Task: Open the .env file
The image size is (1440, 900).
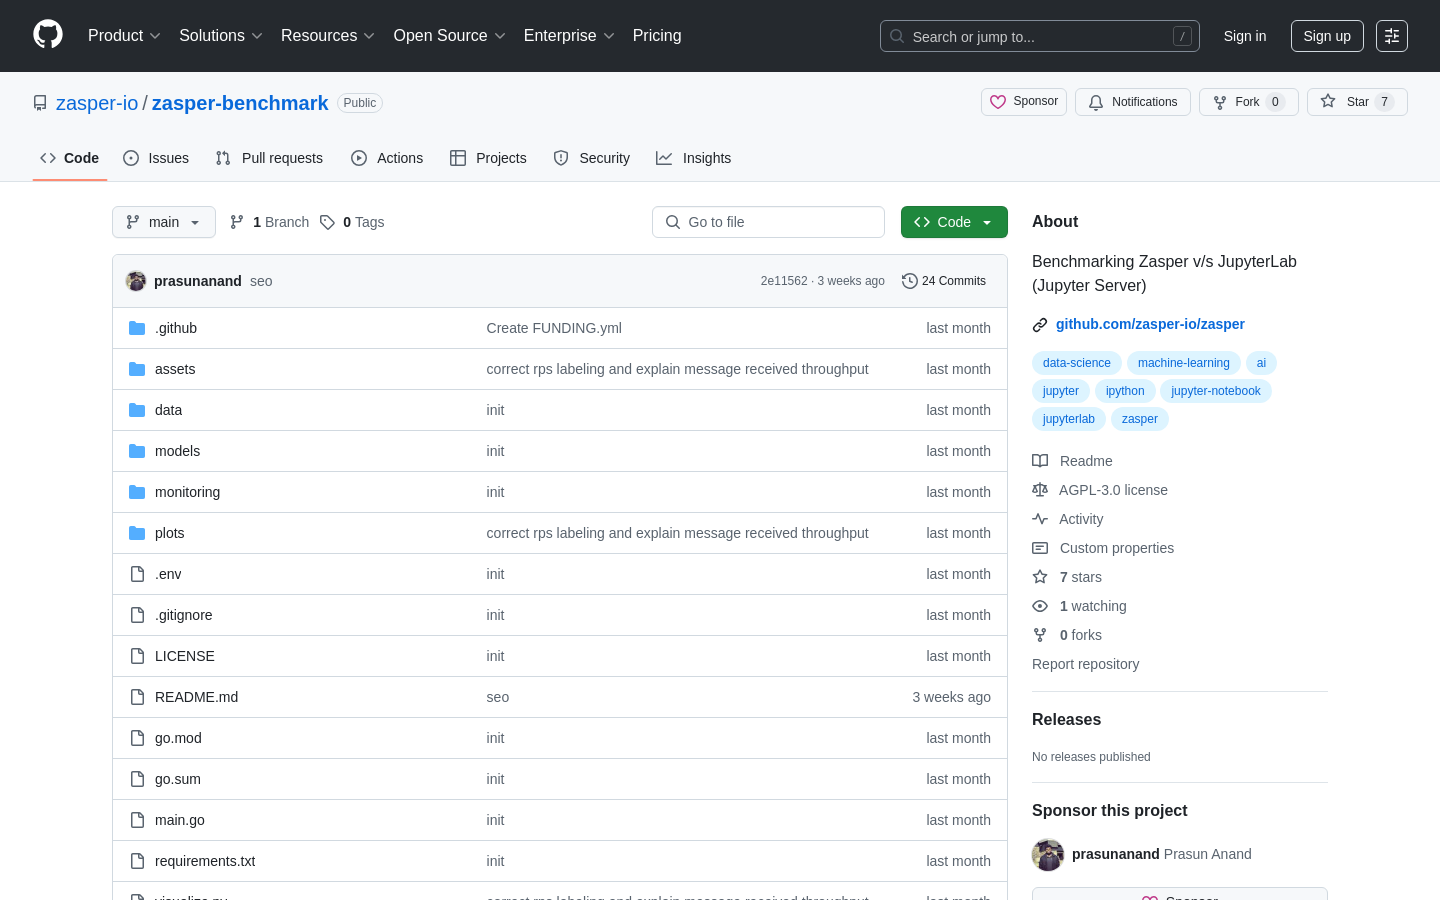Action: point(168,574)
